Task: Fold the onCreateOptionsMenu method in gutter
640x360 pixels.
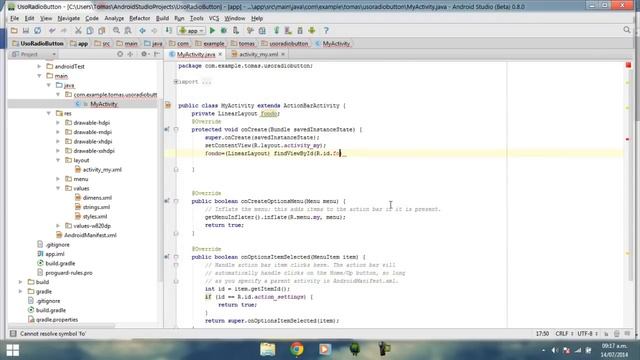Action: pos(176,201)
